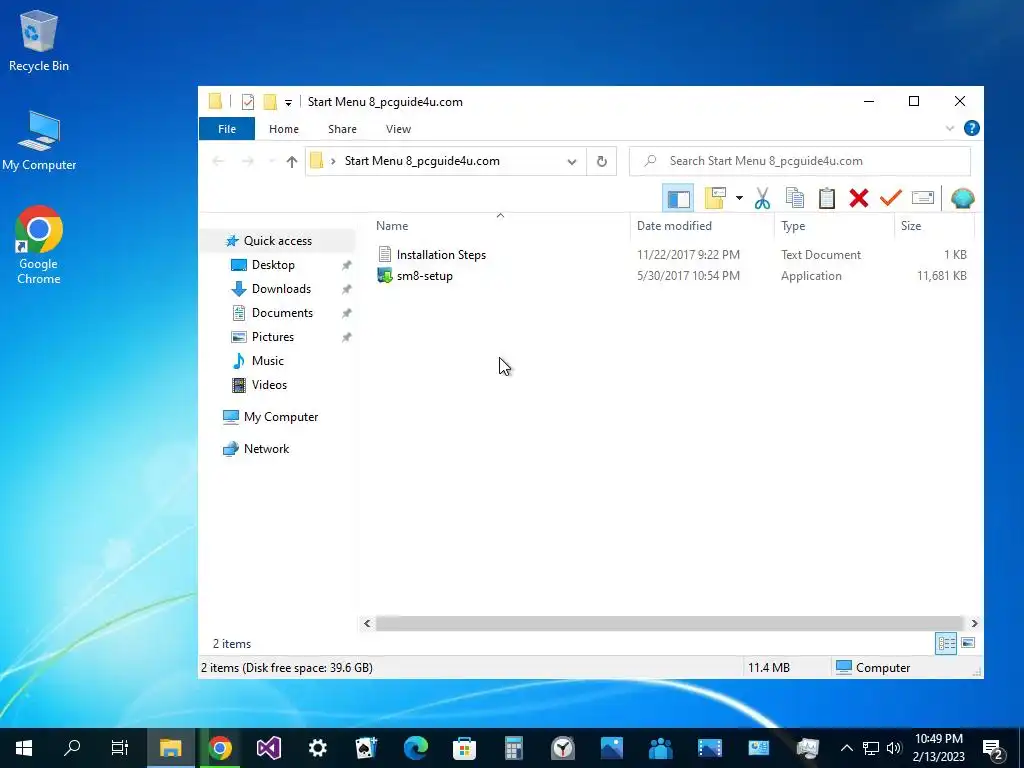Open the Windows Start button
The height and width of the screenshot is (768, 1024).
pos(24,748)
